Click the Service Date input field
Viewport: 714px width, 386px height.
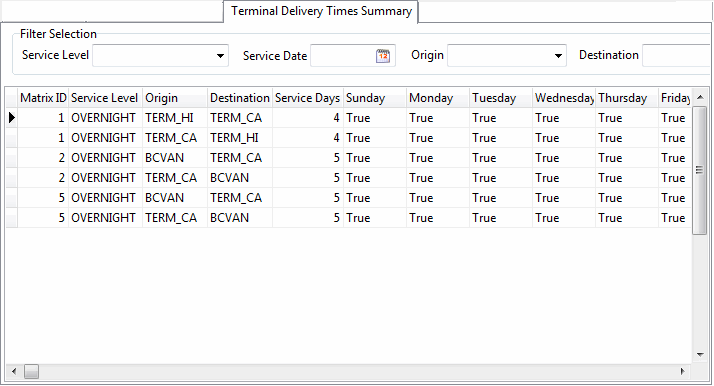click(343, 56)
